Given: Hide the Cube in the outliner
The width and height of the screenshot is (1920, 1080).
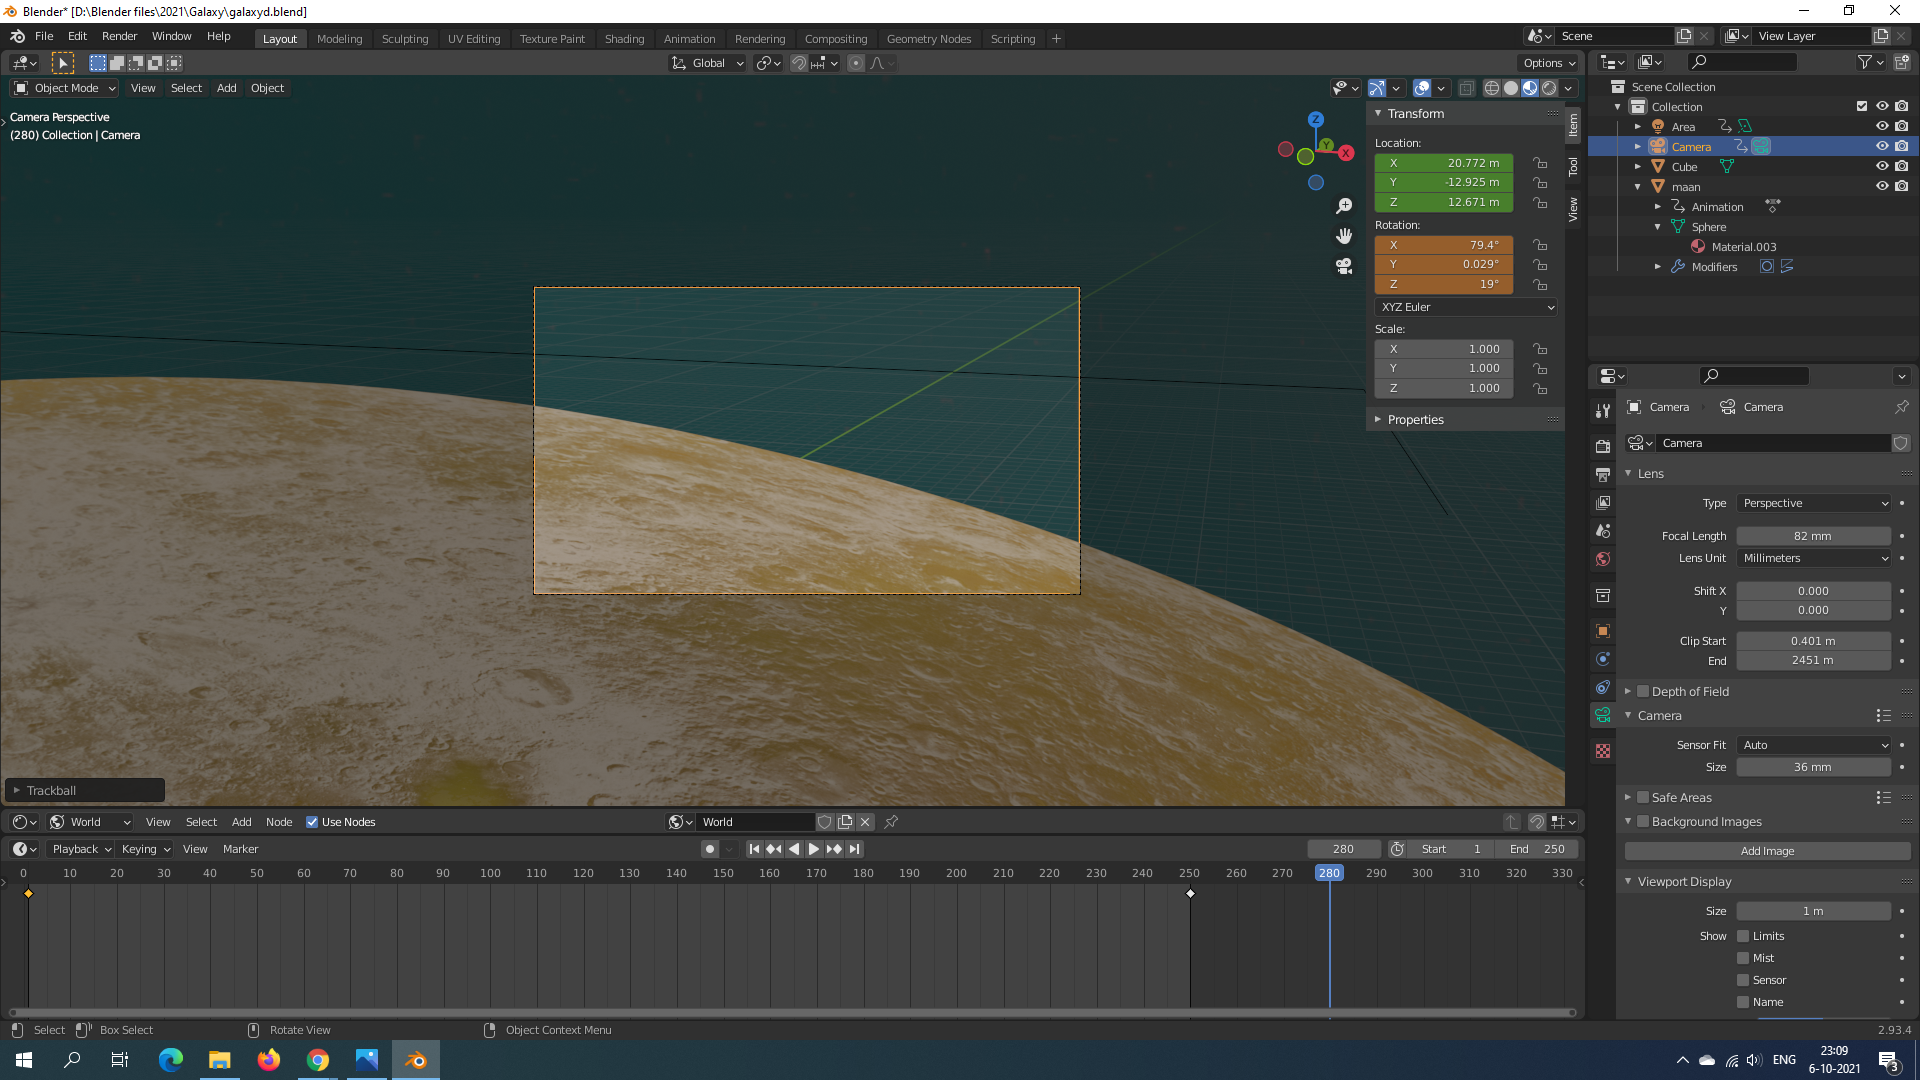Looking at the screenshot, I should coord(1881,166).
